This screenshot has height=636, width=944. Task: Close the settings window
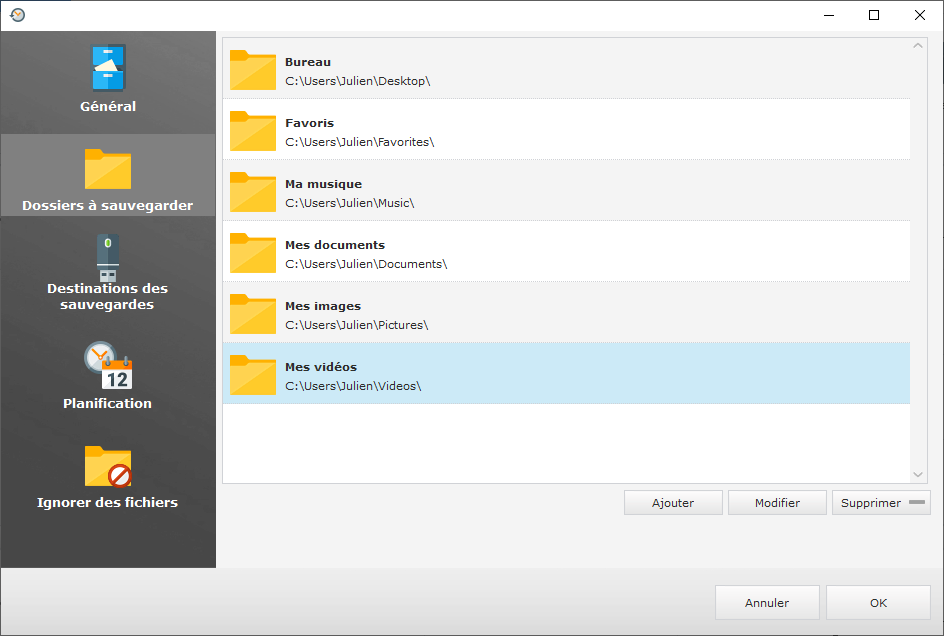920,15
